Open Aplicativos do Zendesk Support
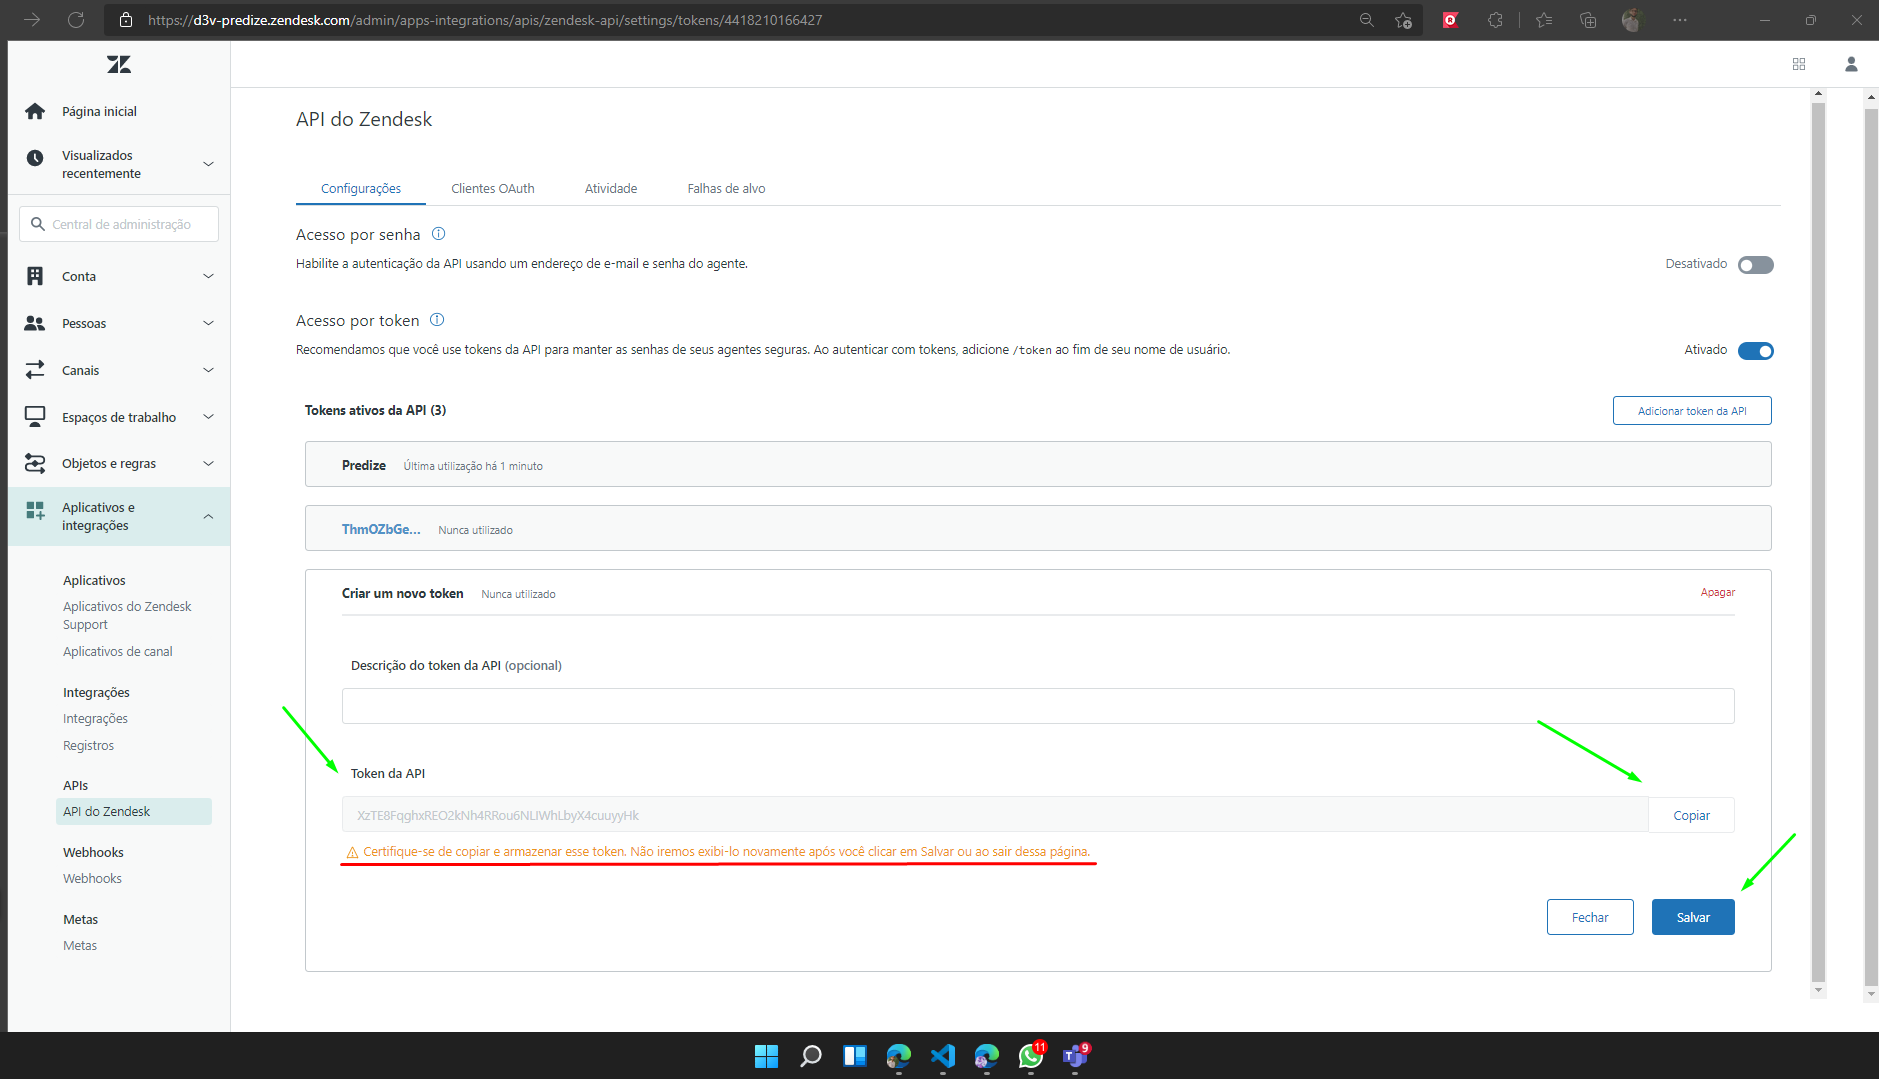This screenshot has width=1879, height=1079. [x=127, y=615]
